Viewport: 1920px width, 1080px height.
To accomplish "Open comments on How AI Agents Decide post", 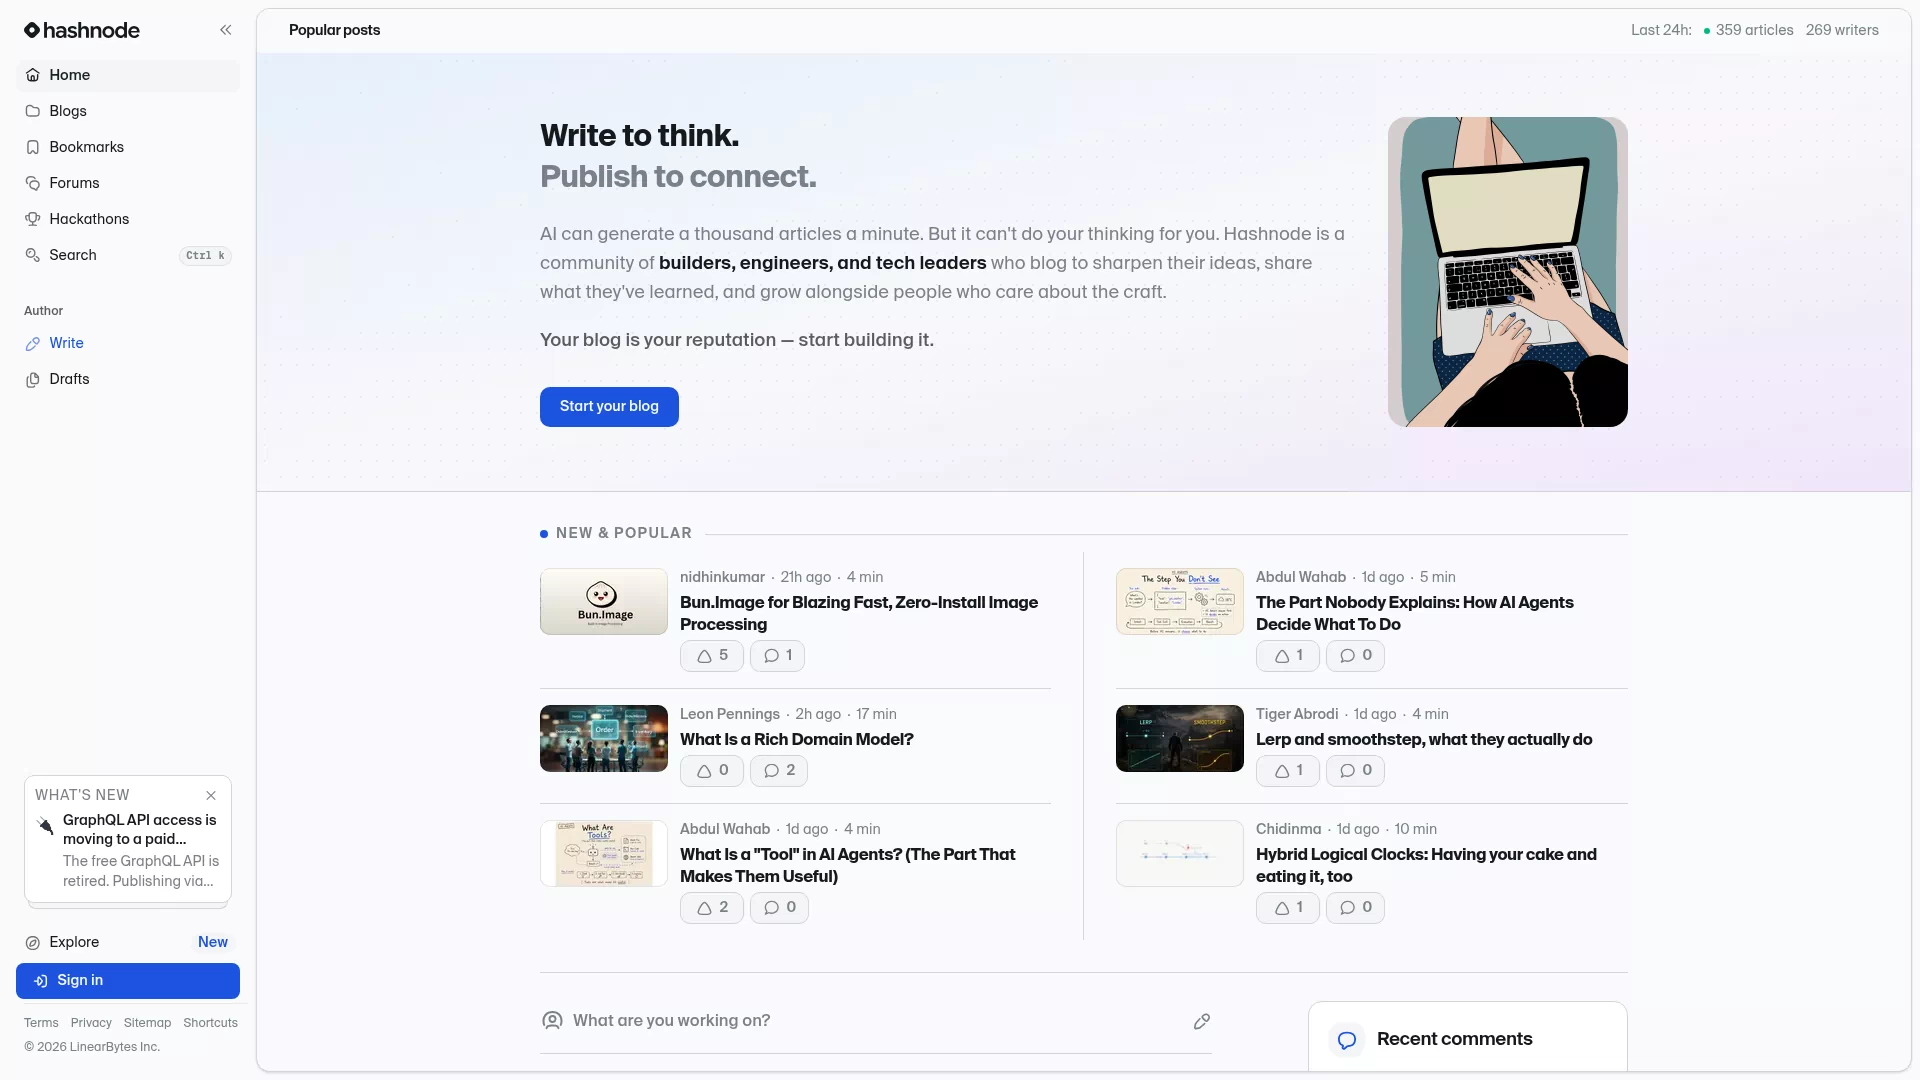I will coord(1355,656).
